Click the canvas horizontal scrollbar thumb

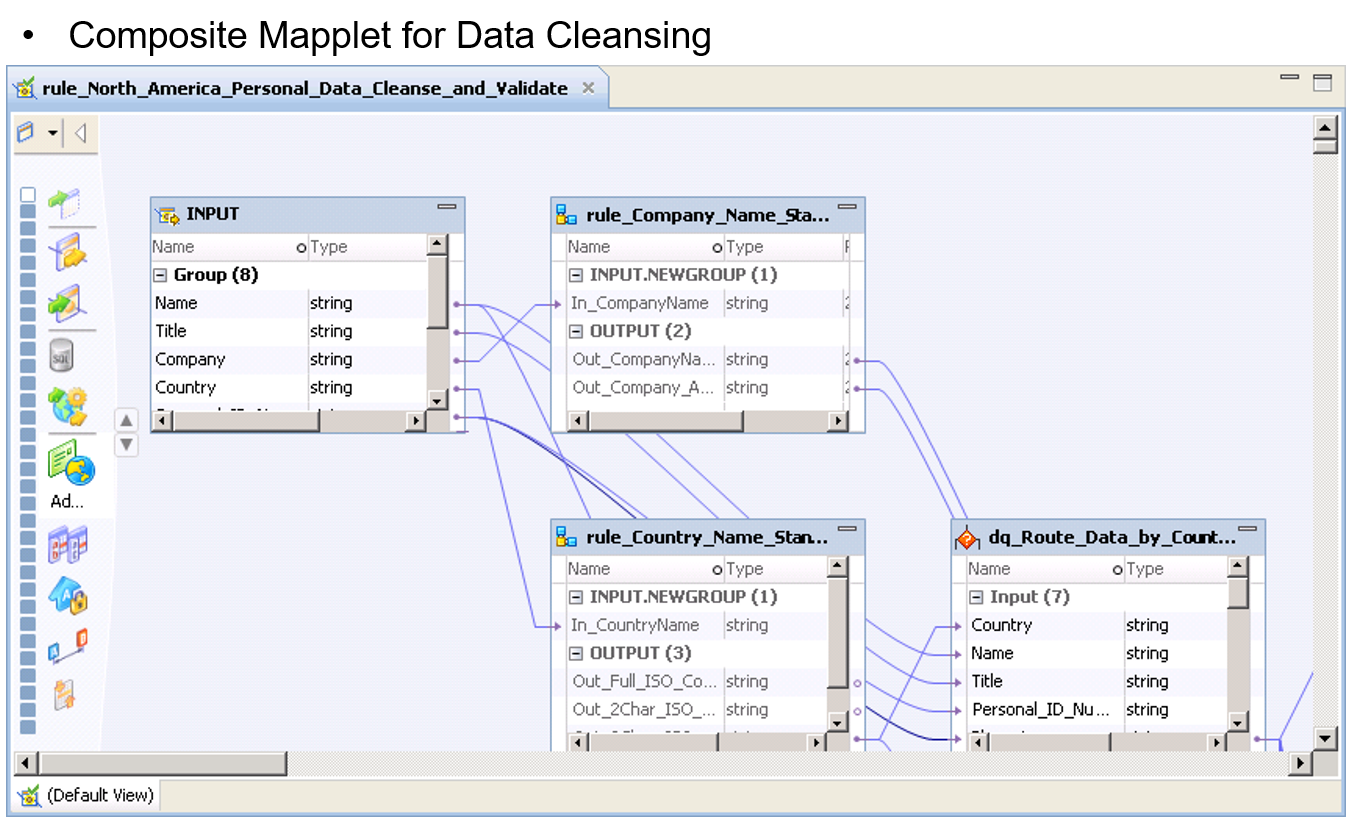coord(162,764)
